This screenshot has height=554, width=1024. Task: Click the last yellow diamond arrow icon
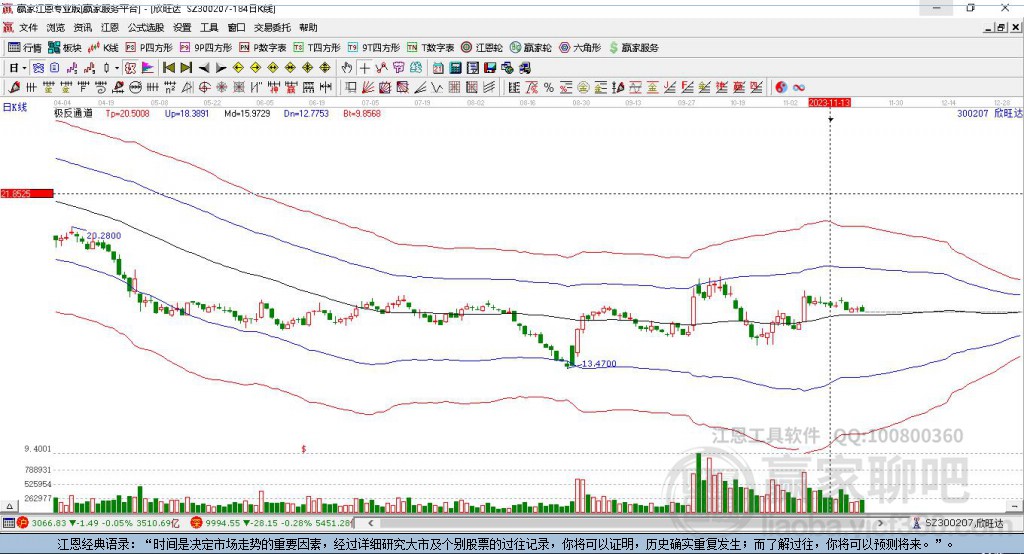[x=325, y=68]
